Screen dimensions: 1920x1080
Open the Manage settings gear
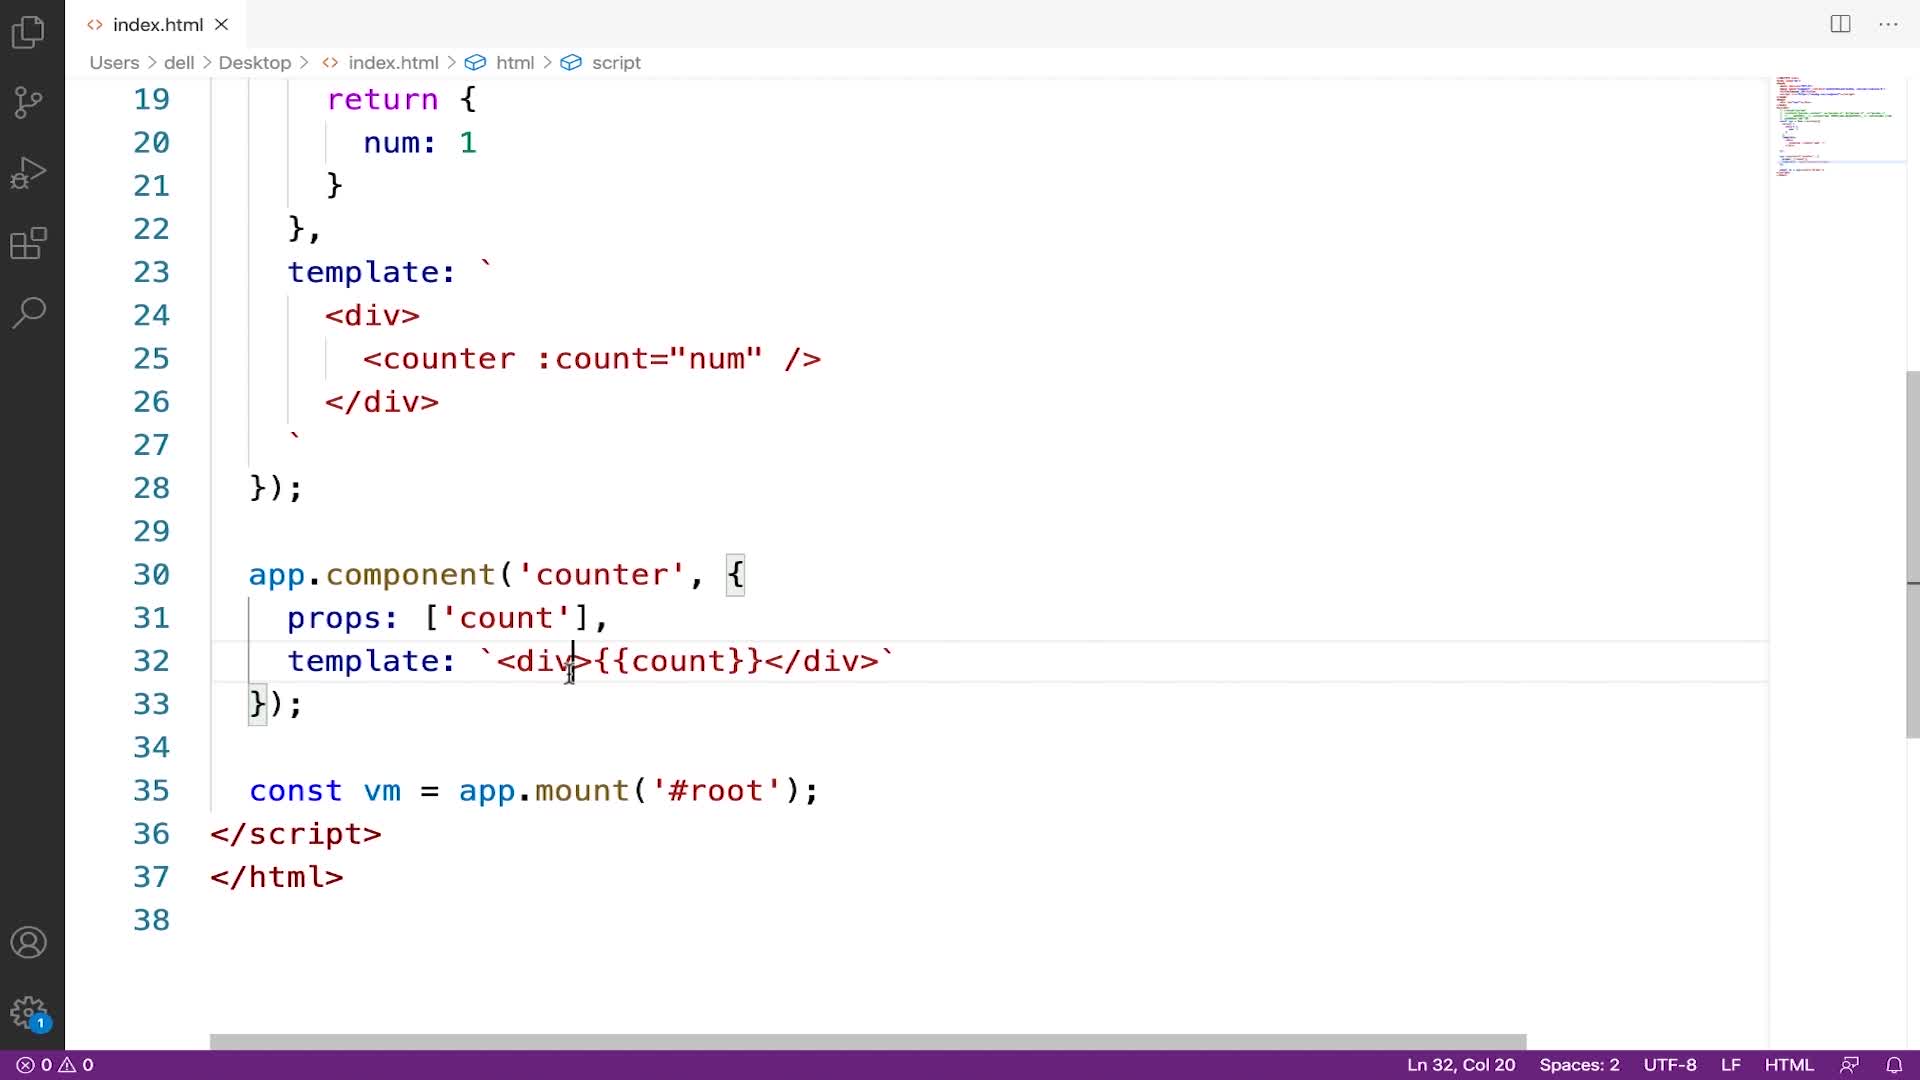tap(29, 1013)
